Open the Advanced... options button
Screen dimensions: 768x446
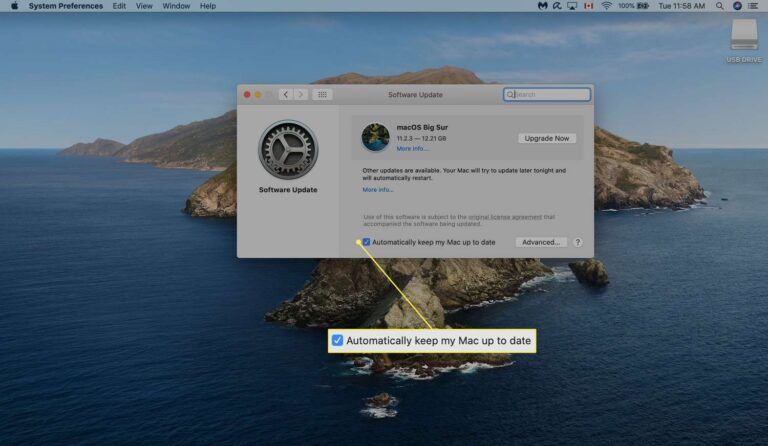click(x=541, y=242)
